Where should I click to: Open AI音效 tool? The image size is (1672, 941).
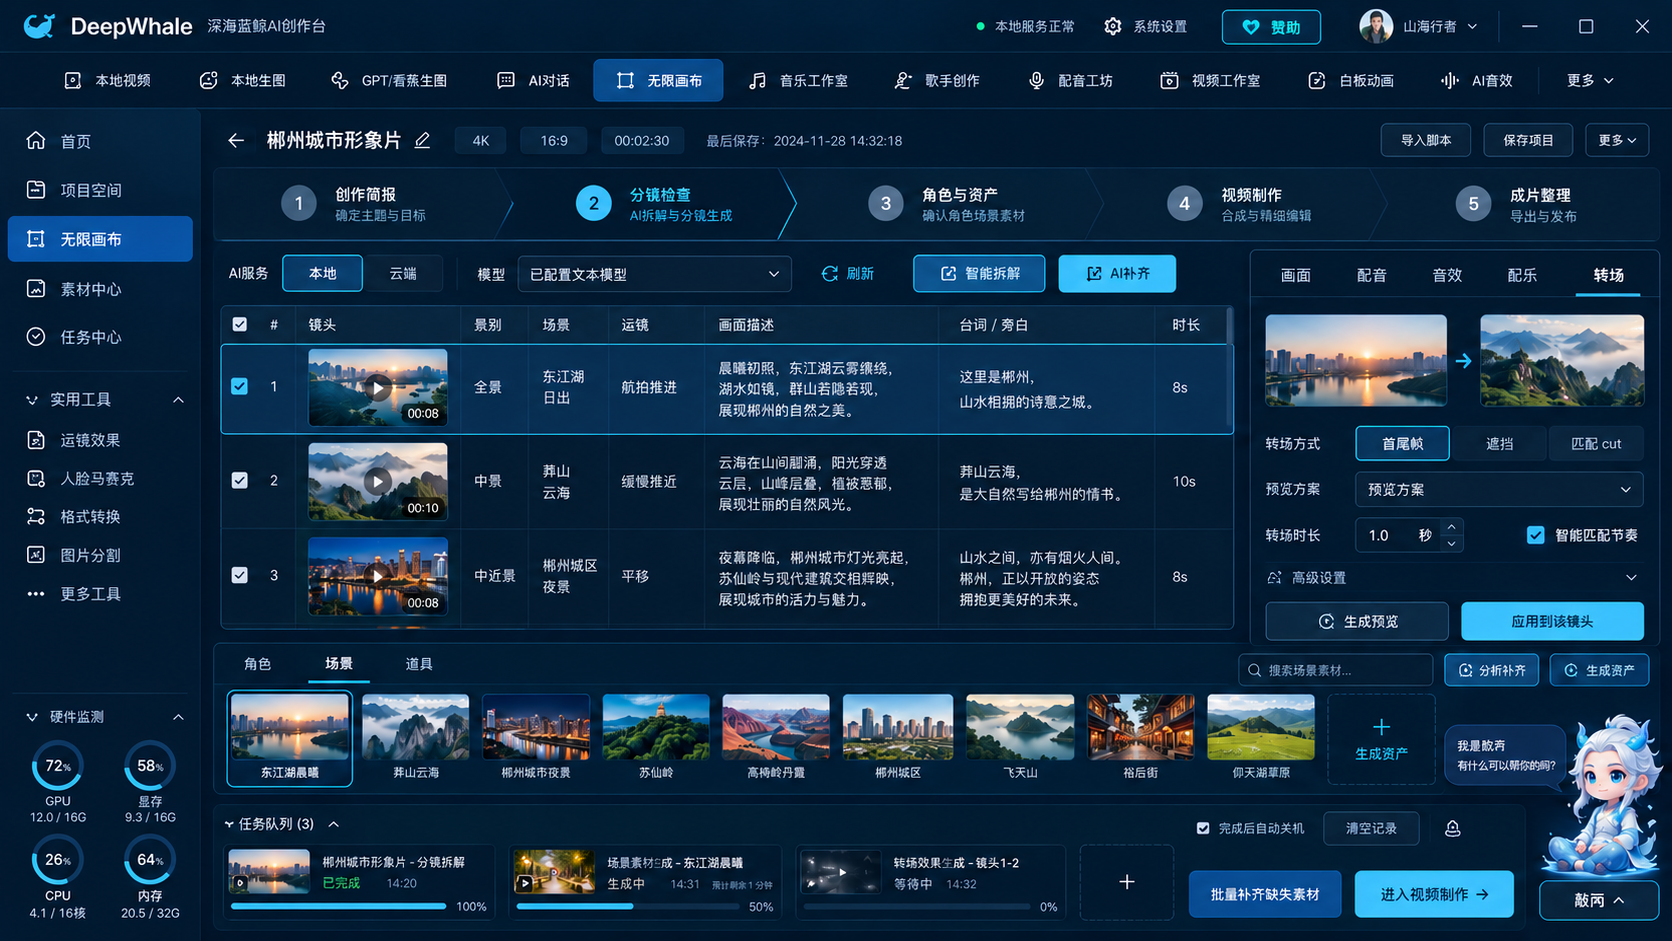[1476, 81]
